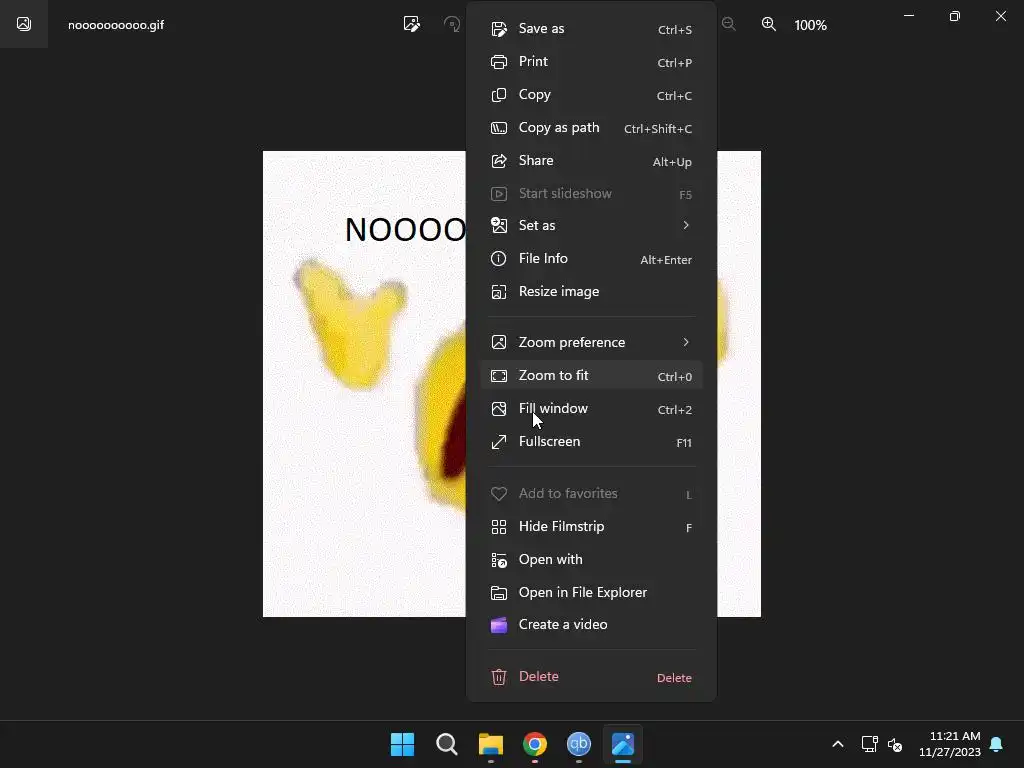Click the zoom in magnifier icon
Screen dimensions: 1024x768
tap(769, 24)
